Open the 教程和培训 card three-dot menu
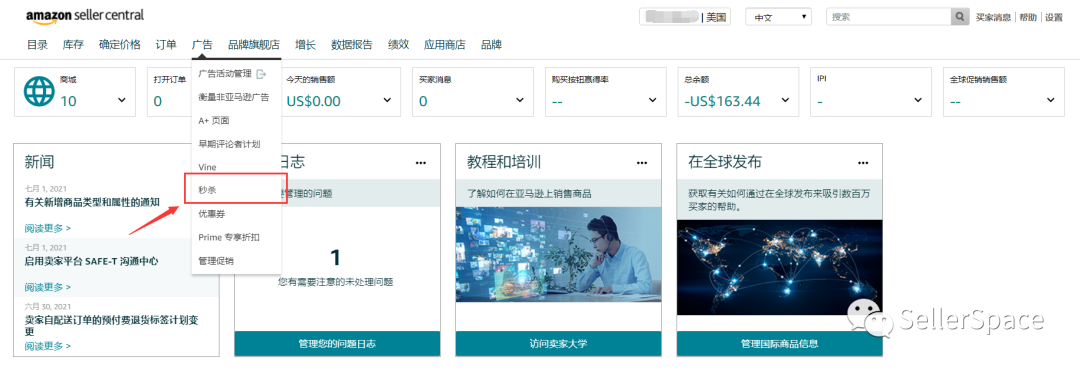 642,163
